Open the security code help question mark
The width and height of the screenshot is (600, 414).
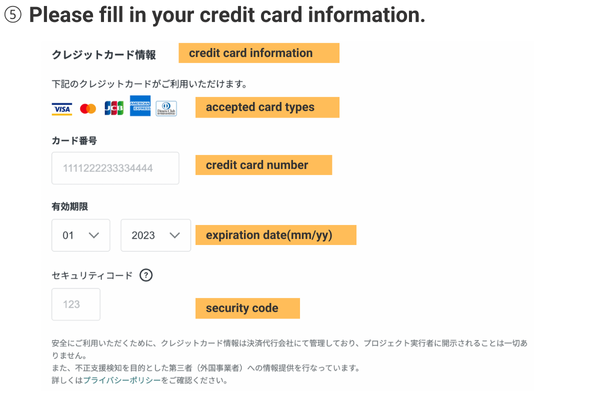pyautogui.click(x=146, y=275)
